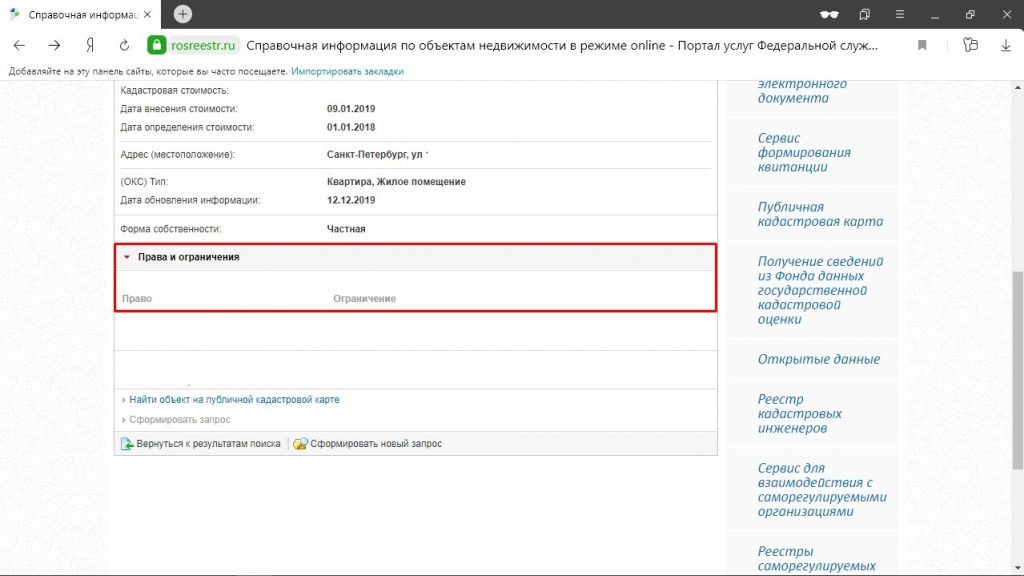Screen dimensions: 1024x576
Task: Click the new request icon
Action: point(300,444)
